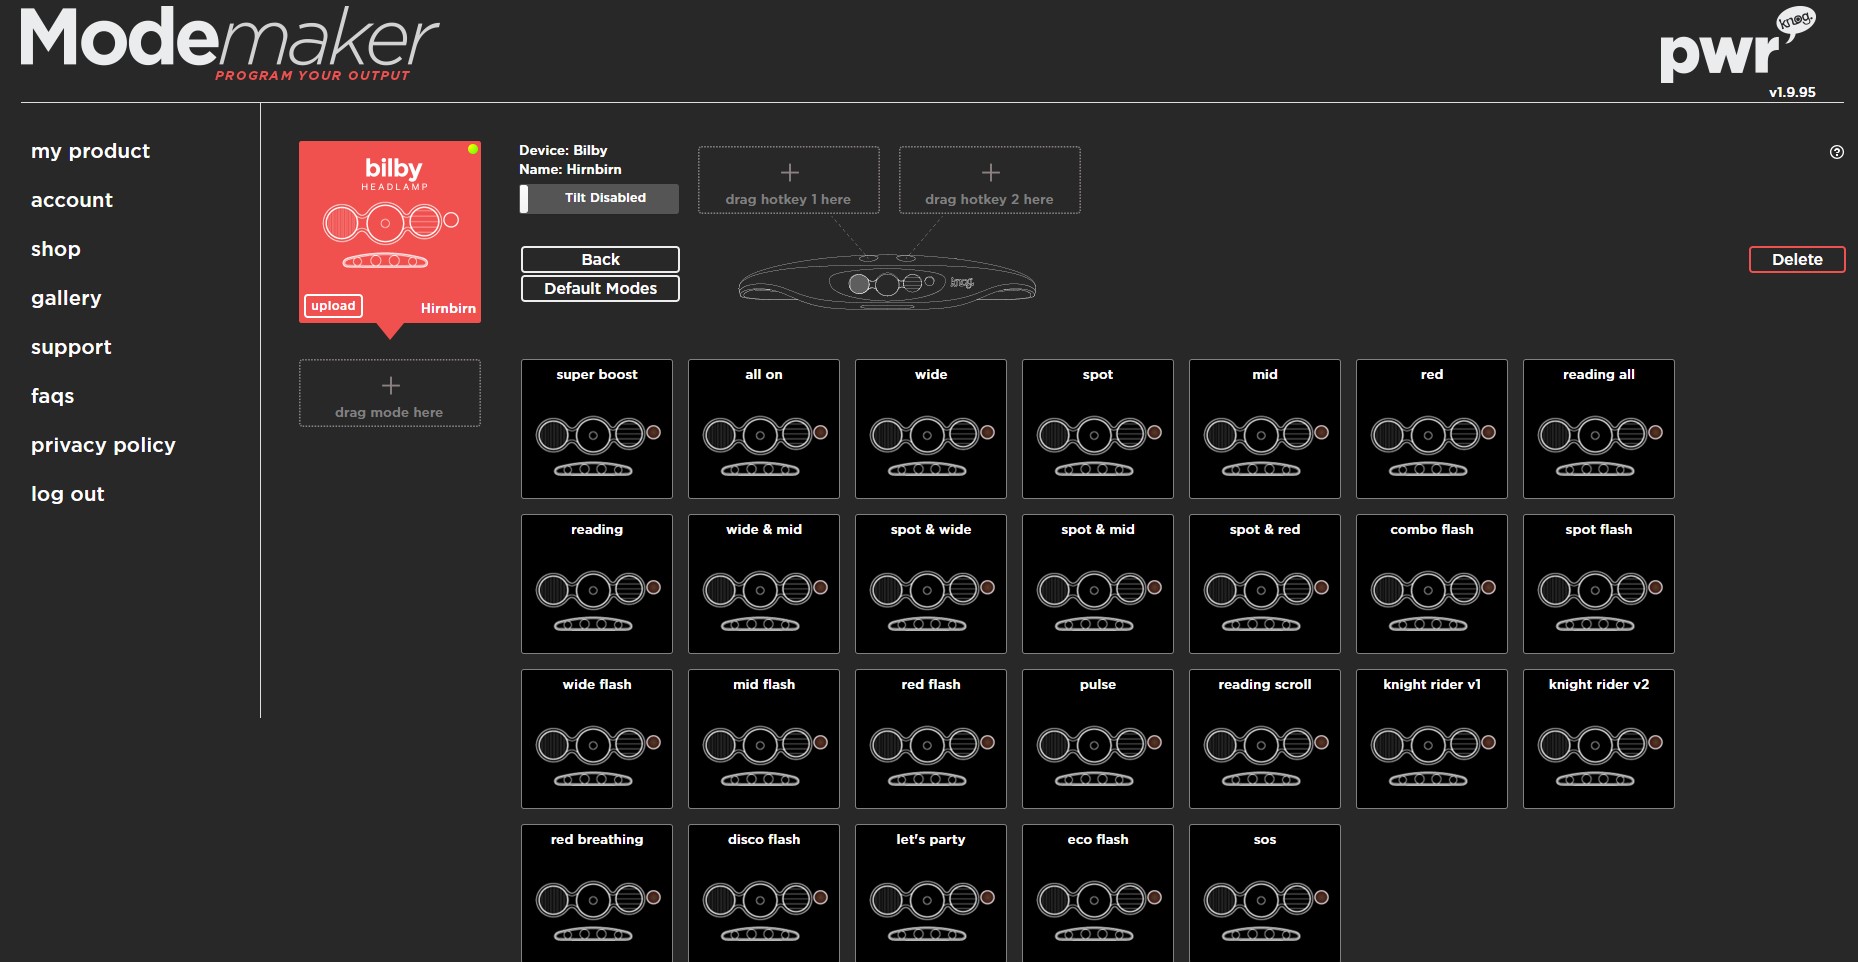Screen dimensions: 1858x962
Task: Select the red flash mode tile
Action: pyautogui.click(x=931, y=739)
